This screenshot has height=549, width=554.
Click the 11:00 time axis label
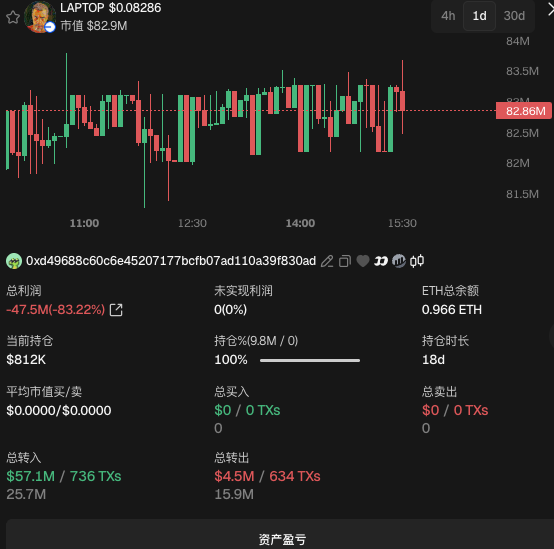click(x=84, y=223)
